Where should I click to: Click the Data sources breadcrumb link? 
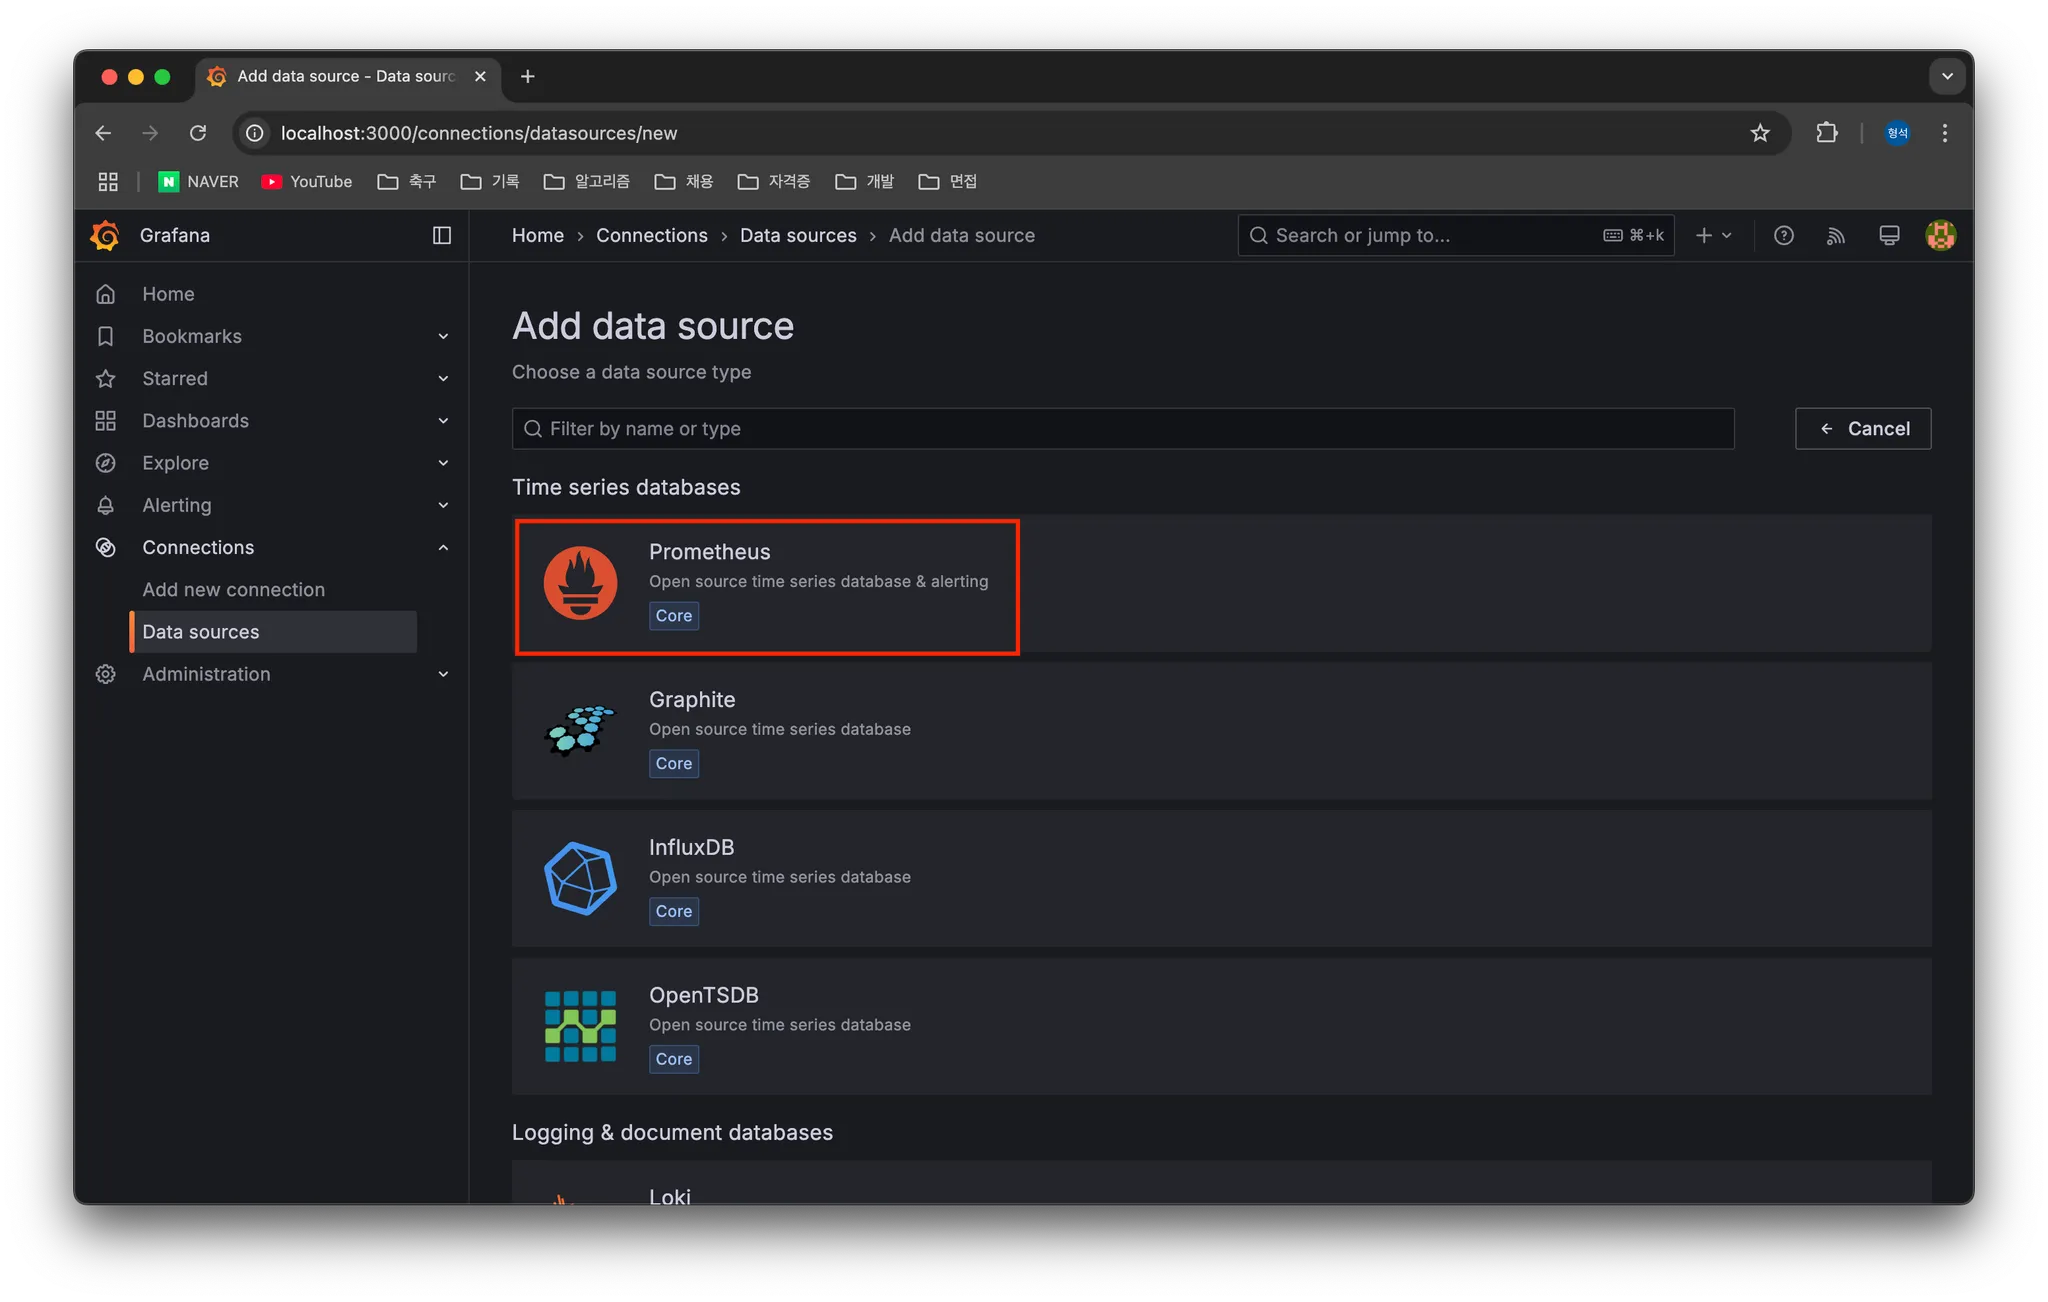[798, 235]
